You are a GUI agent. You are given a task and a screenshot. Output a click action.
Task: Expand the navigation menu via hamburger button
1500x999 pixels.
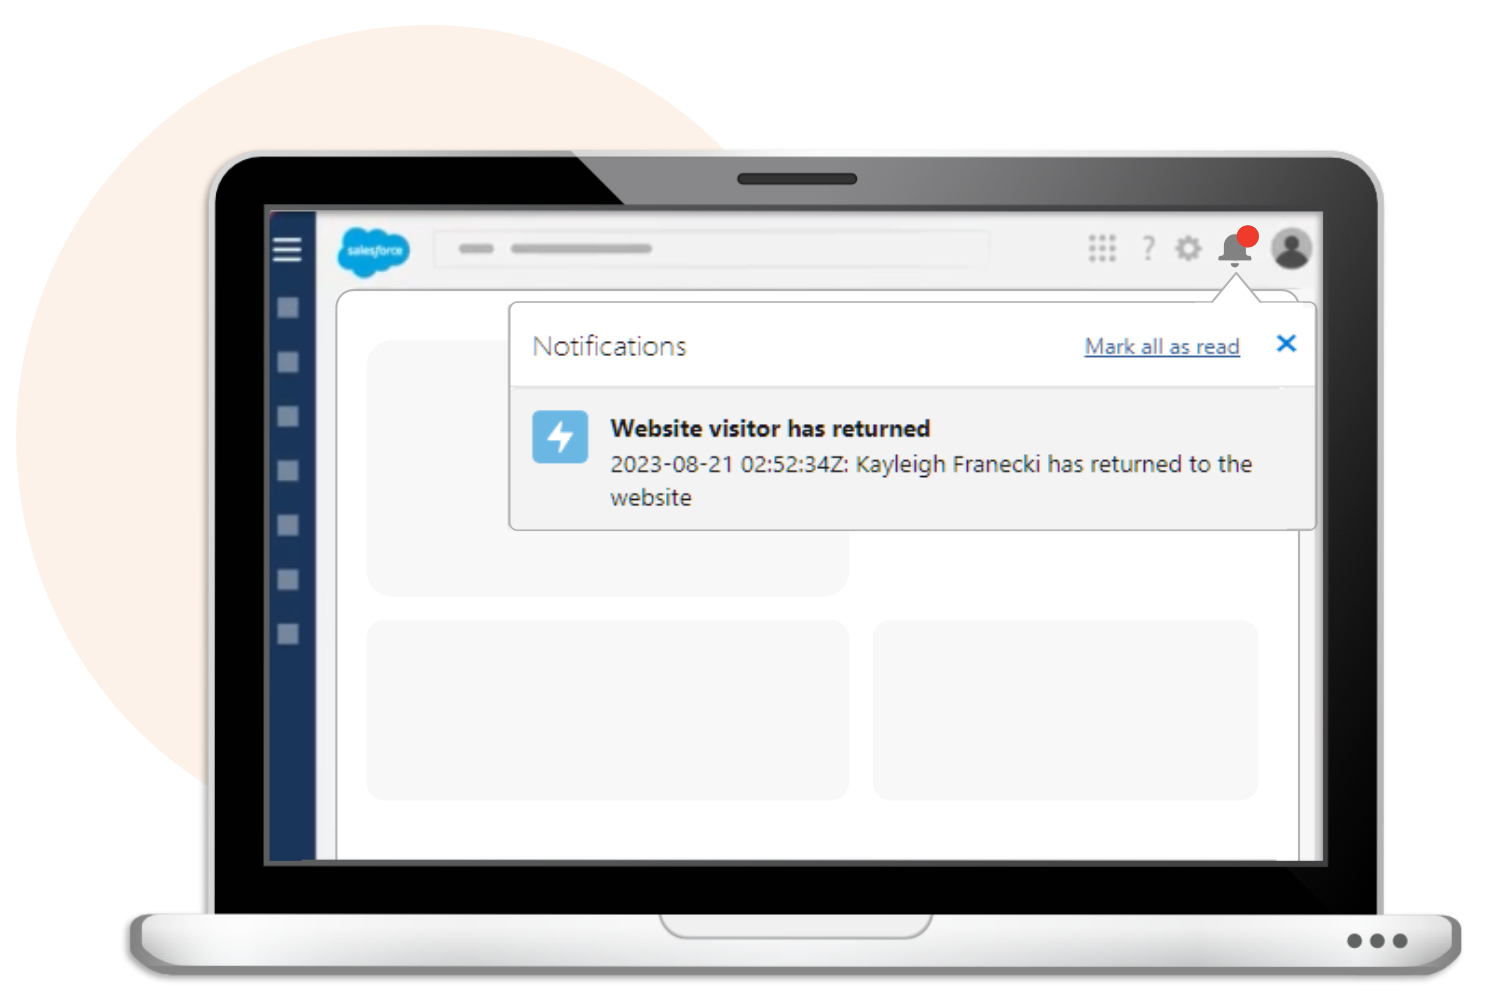pyautogui.click(x=288, y=250)
